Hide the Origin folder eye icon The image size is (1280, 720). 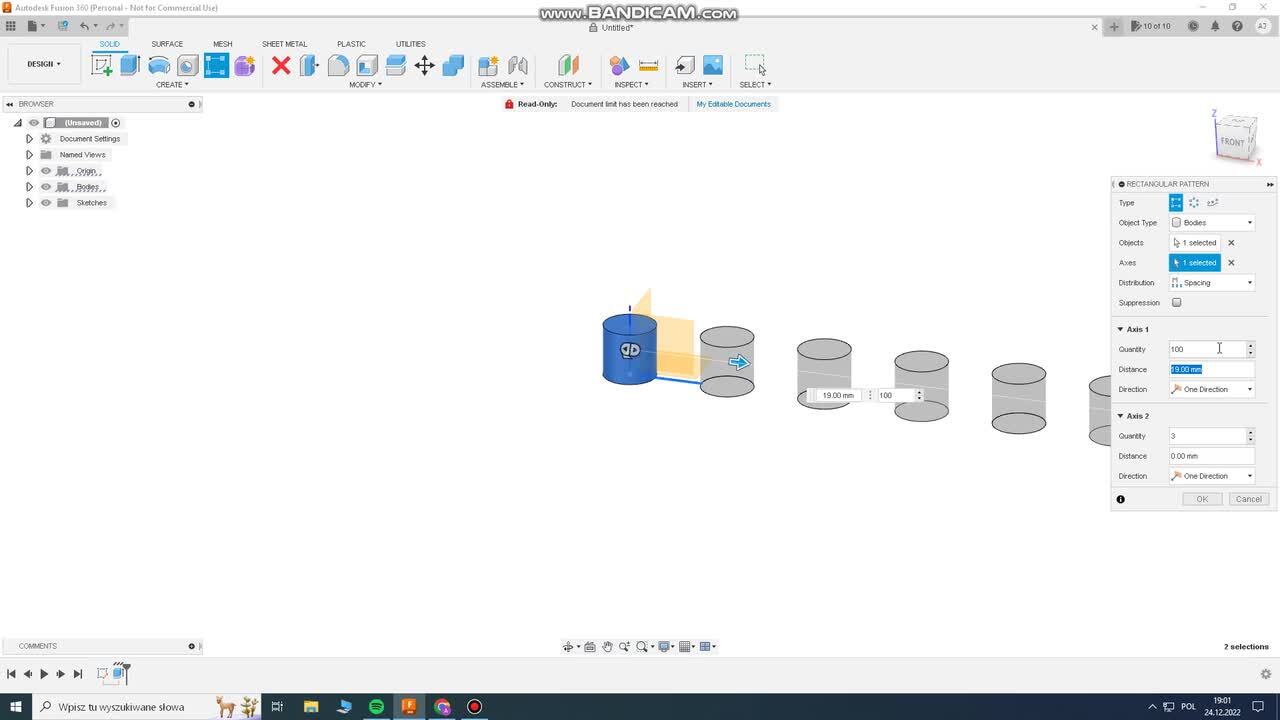(46, 171)
